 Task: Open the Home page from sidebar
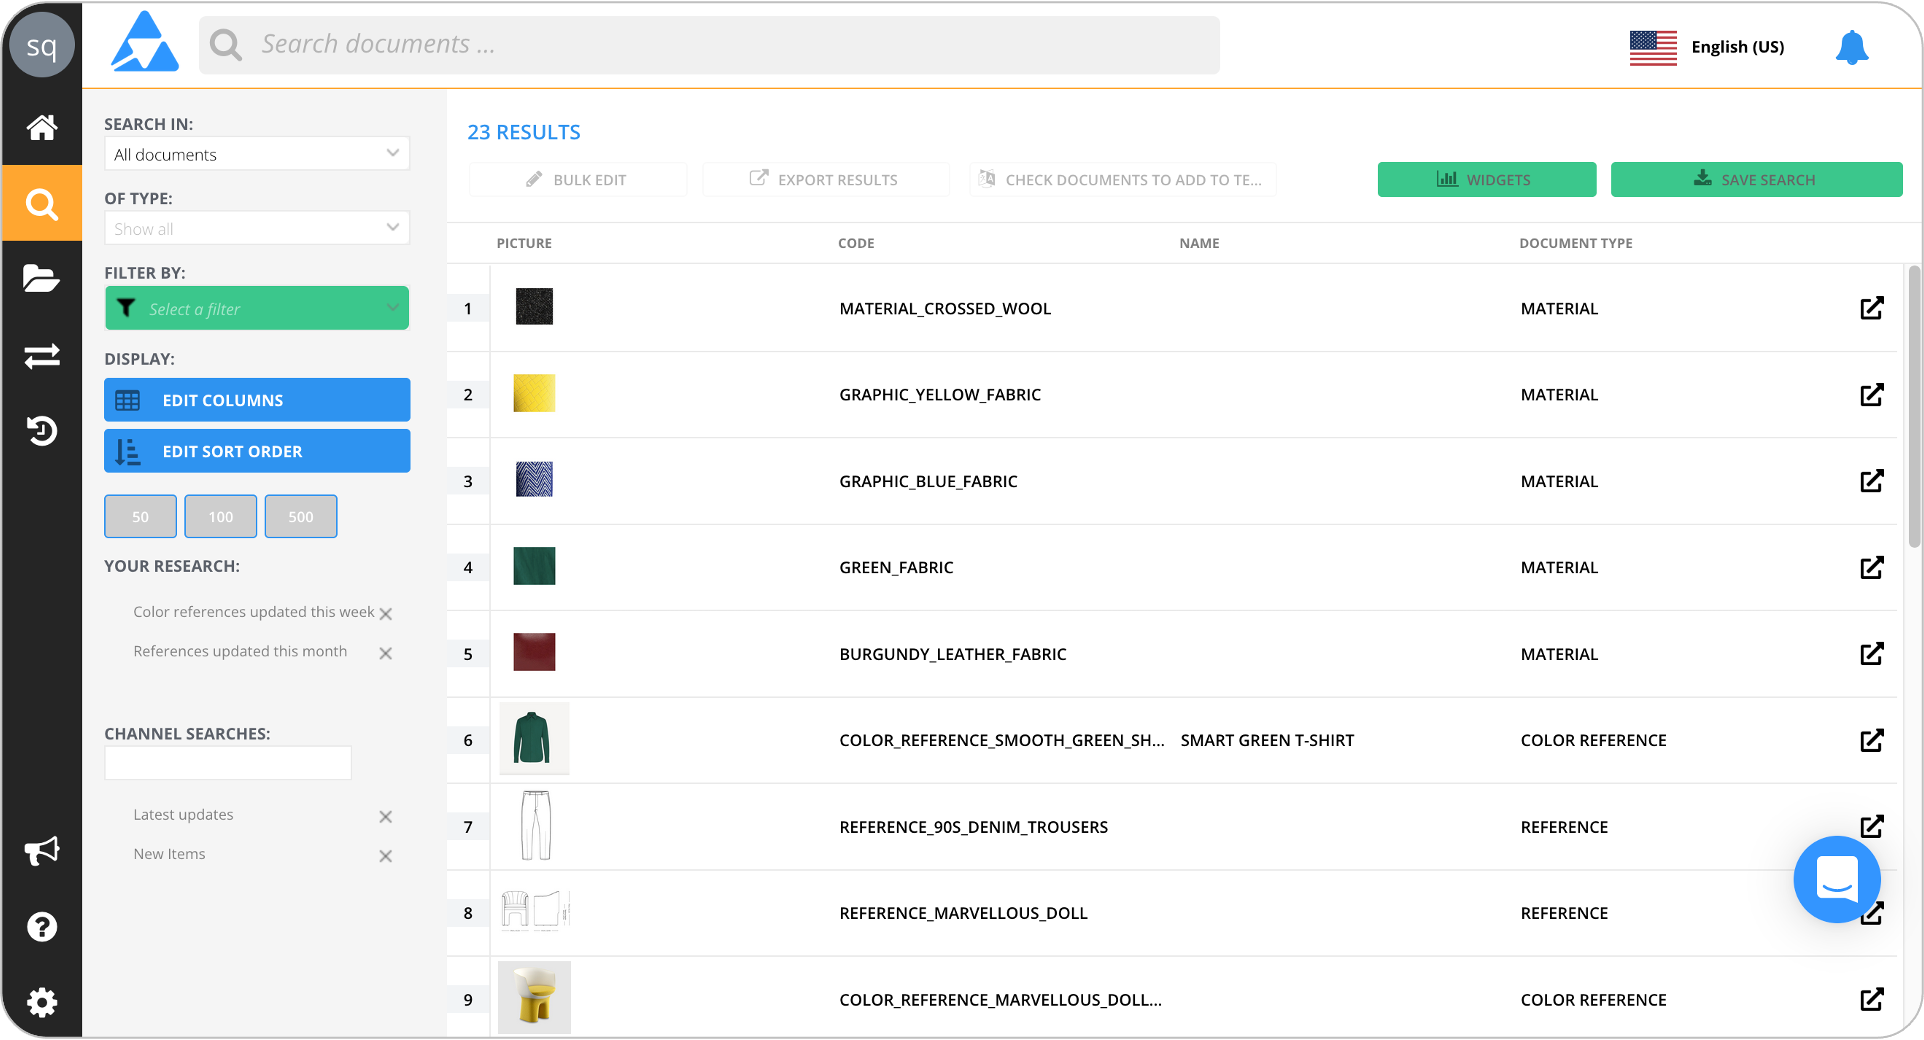(41, 127)
